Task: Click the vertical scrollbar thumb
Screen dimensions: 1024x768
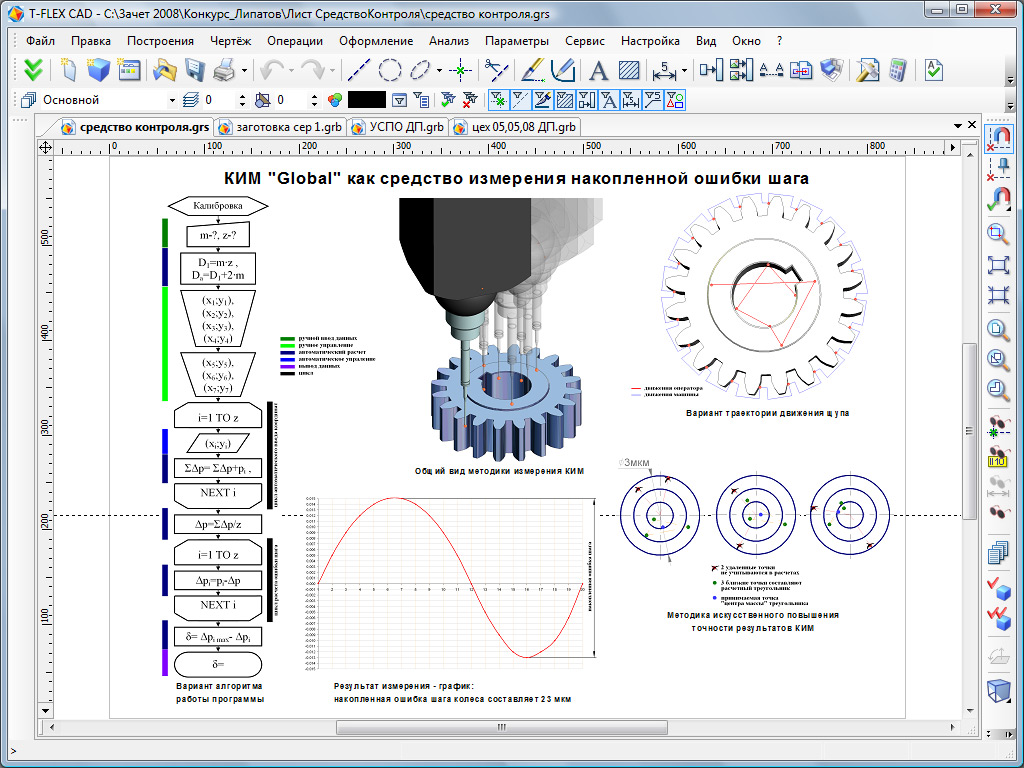Action: click(970, 431)
